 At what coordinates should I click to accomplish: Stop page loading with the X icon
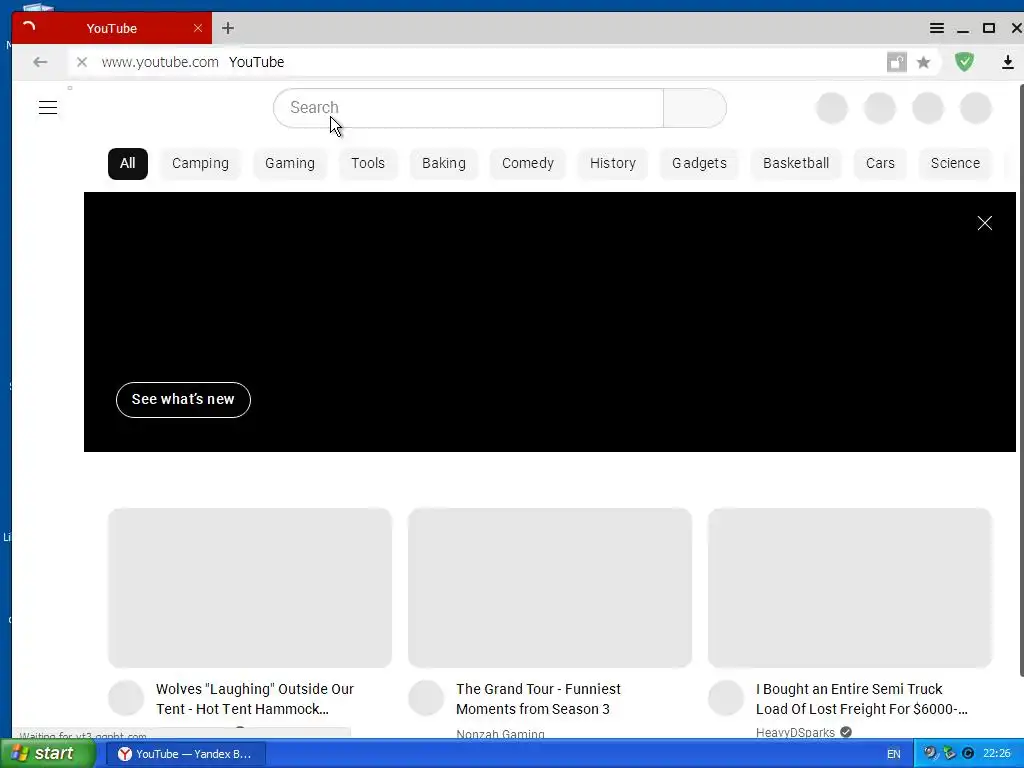pyautogui.click(x=82, y=62)
